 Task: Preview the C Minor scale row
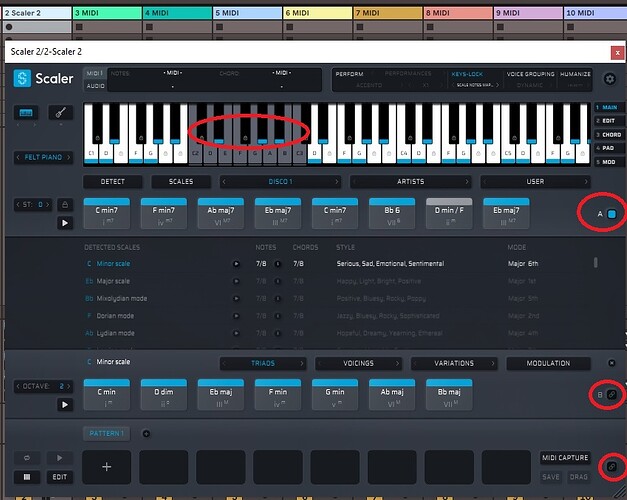point(236,264)
